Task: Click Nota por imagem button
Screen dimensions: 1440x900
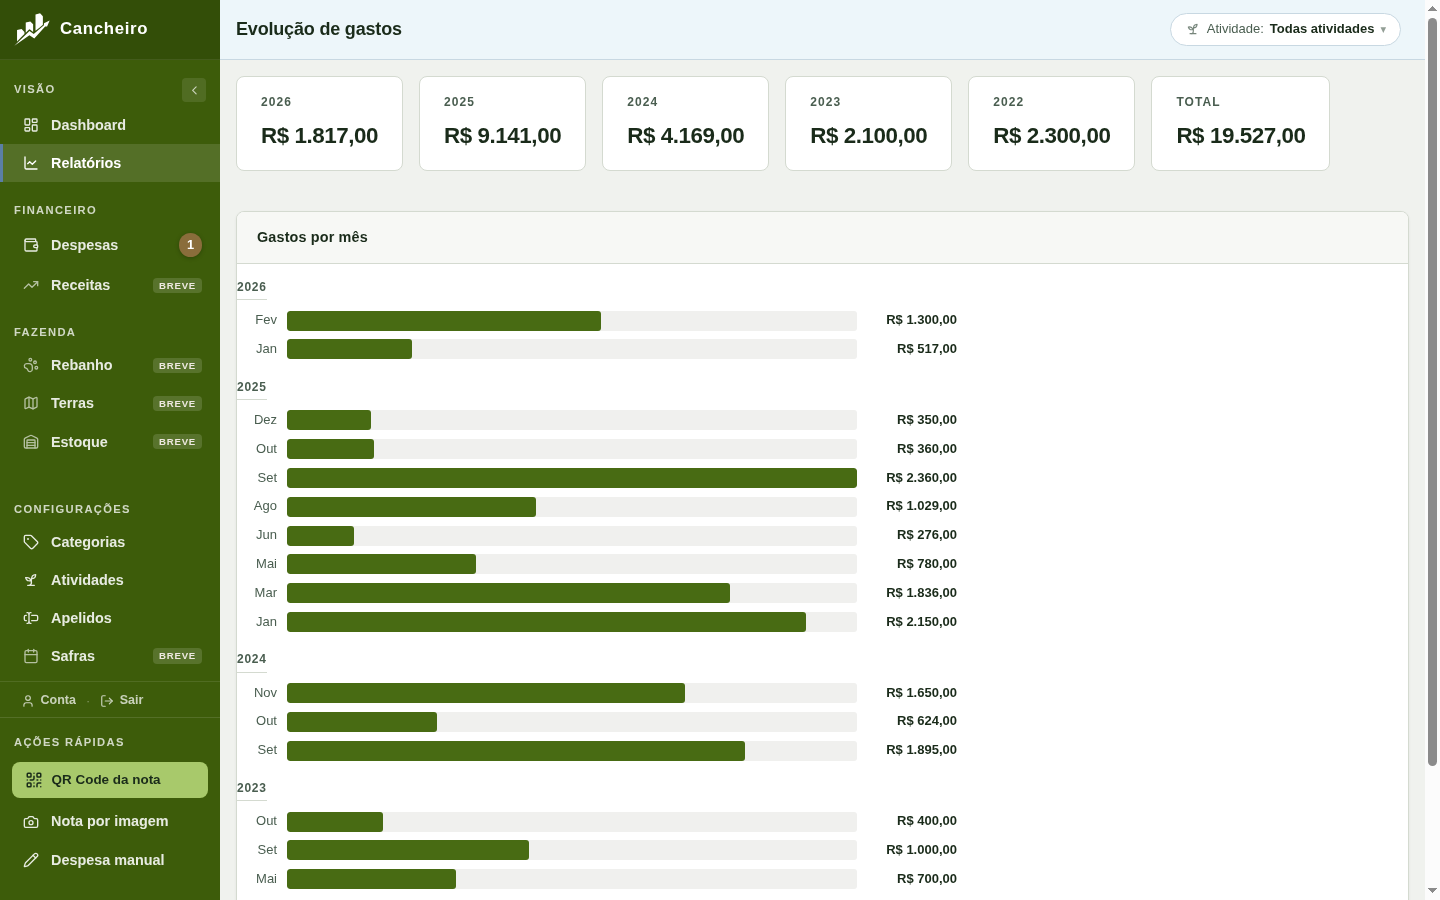Action: pyautogui.click(x=110, y=821)
